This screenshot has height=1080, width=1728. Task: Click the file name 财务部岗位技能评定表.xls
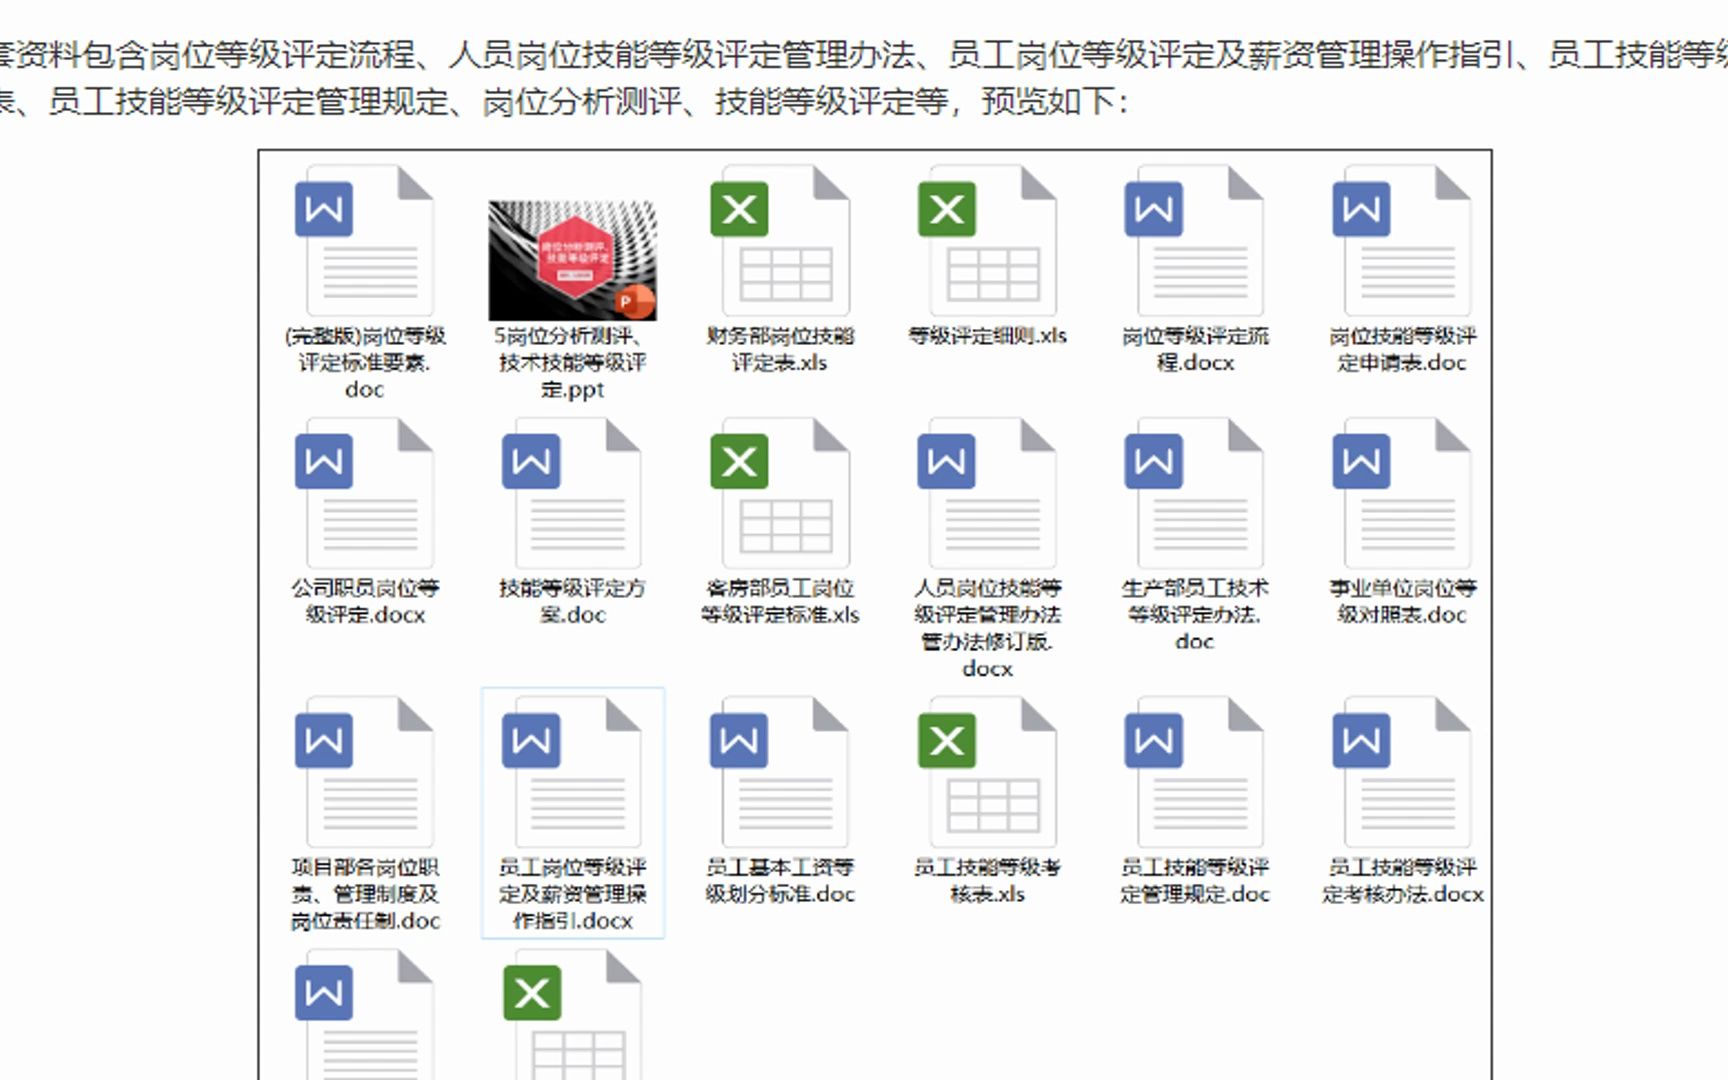tap(780, 349)
